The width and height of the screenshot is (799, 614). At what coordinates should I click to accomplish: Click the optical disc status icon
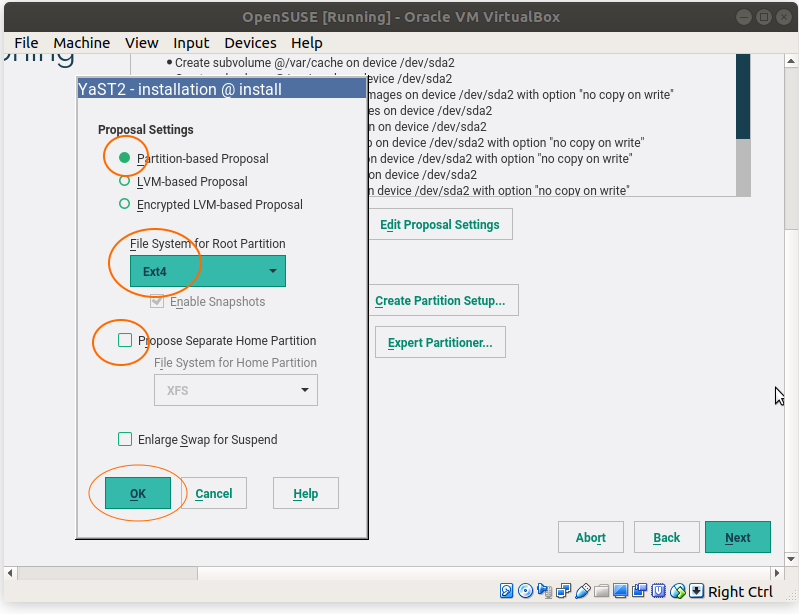[x=525, y=591]
